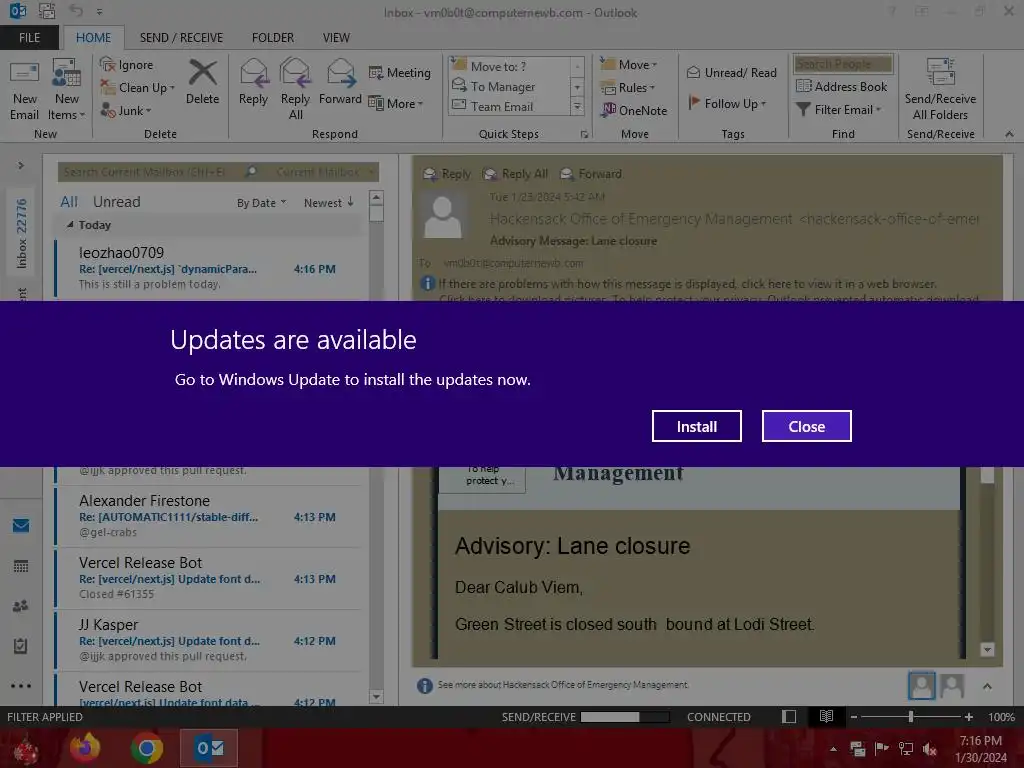Image resolution: width=1024 pixels, height=768 pixels.
Task: Delete the selected message
Action: [202, 82]
